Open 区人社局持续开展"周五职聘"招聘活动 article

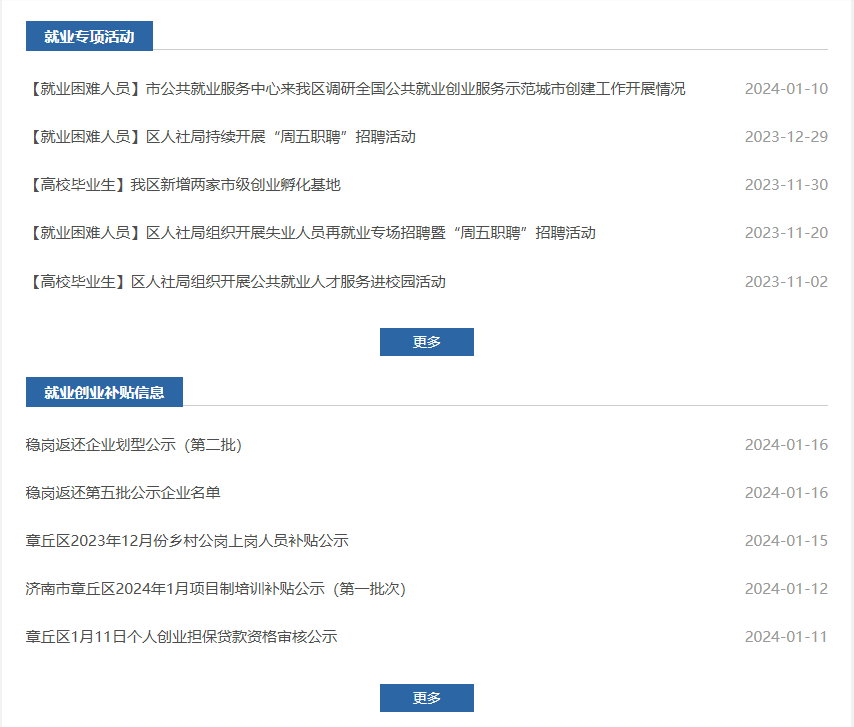pyautogui.click(x=221, y=137)
